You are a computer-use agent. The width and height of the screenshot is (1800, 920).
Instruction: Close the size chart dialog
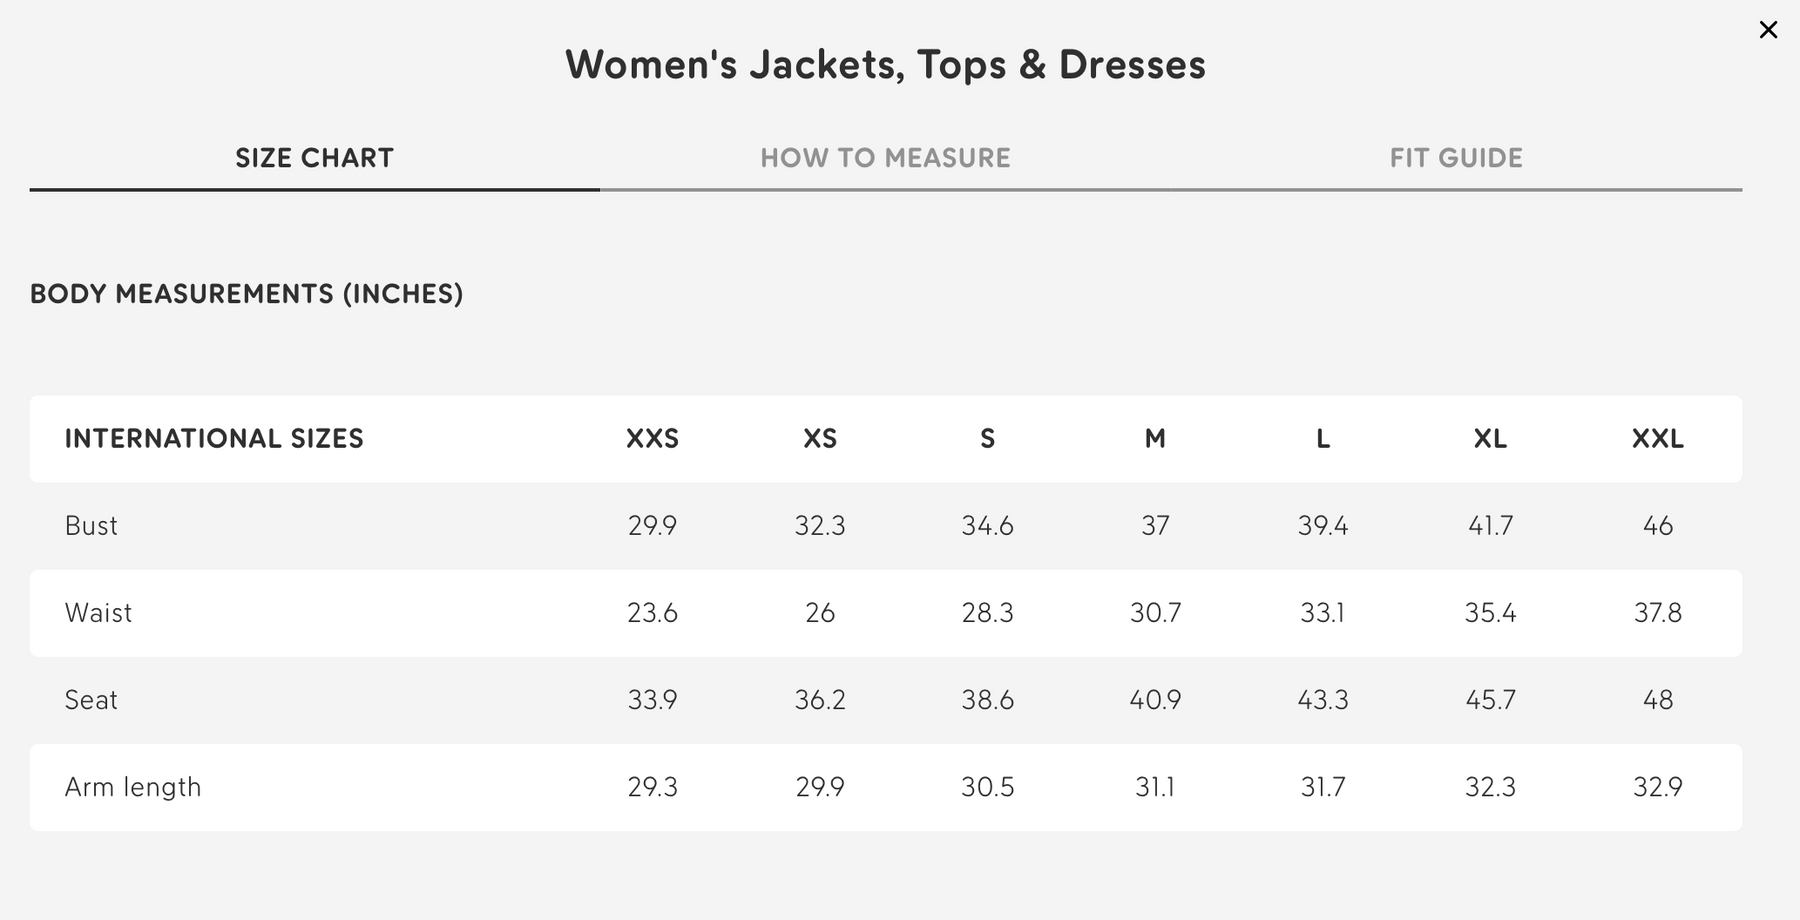tap(1768, 30)
